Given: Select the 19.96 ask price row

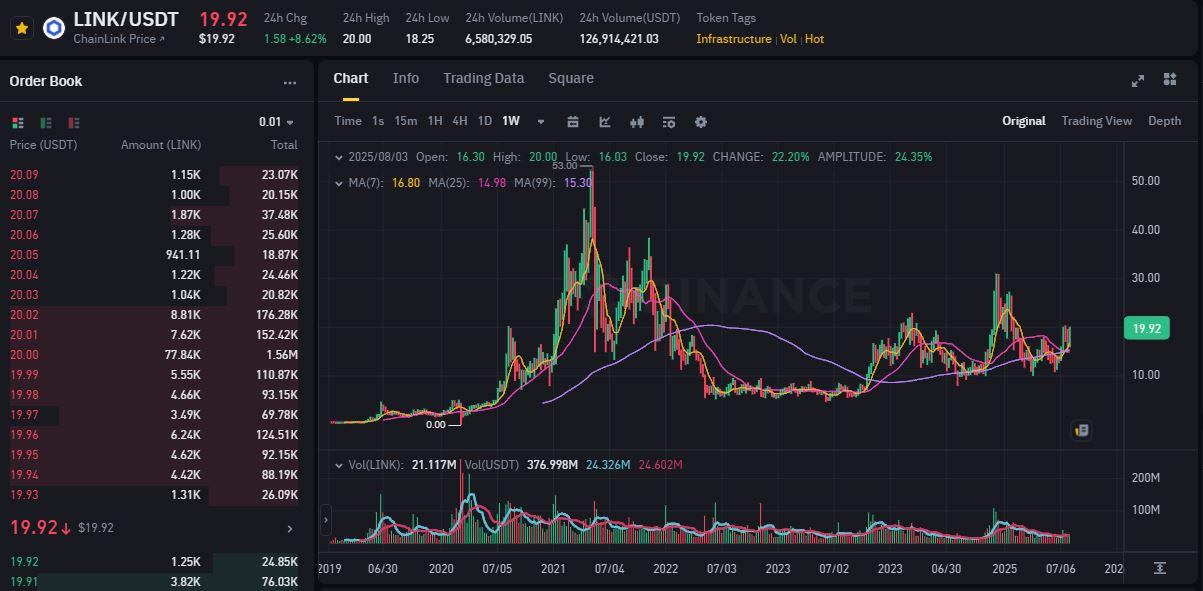Looking at the screenshot, I should pos(154,435).
